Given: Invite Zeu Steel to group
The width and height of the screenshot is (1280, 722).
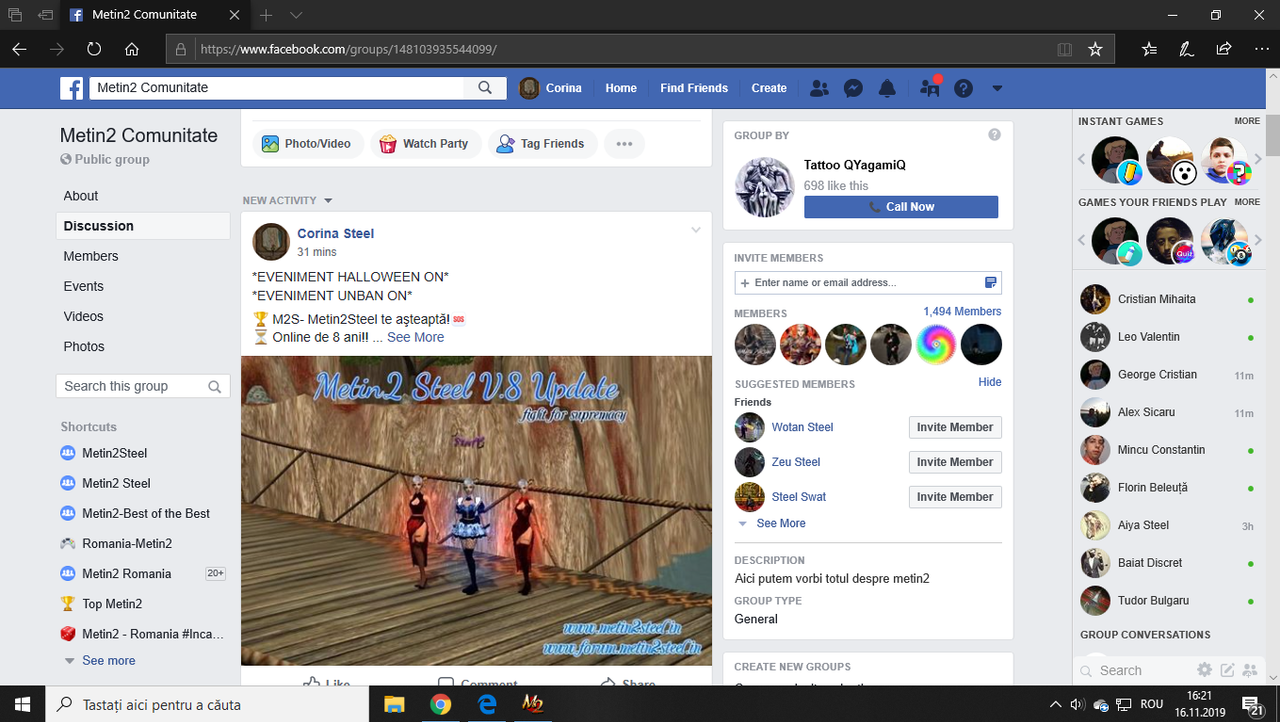Looking at the screenshot, I should coord(955,462).
